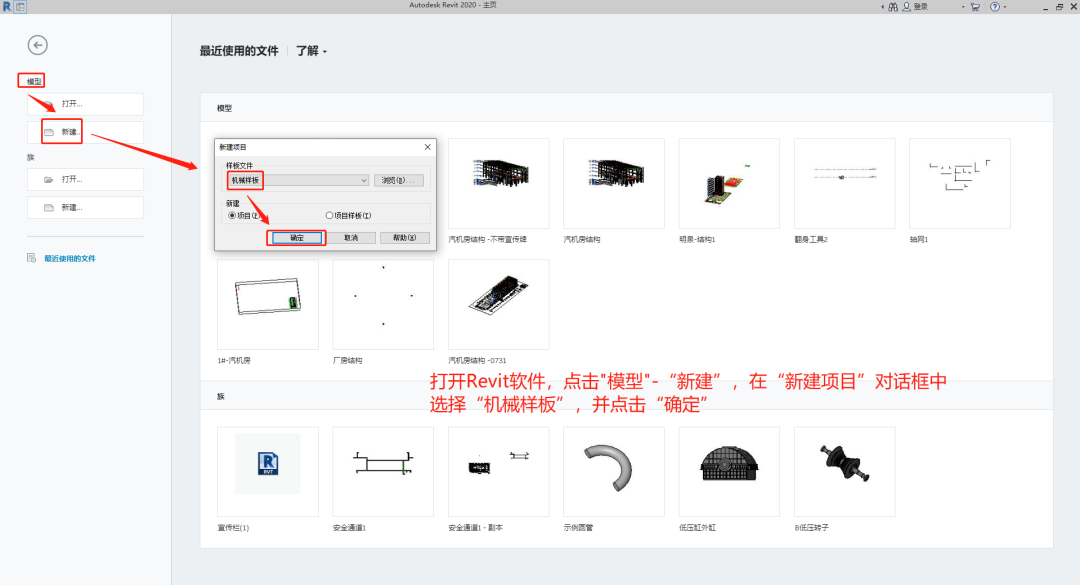The image size is (1080, 585).
Task: Click the 族 label in the left sidebar
Action: [x=30, y=157]
